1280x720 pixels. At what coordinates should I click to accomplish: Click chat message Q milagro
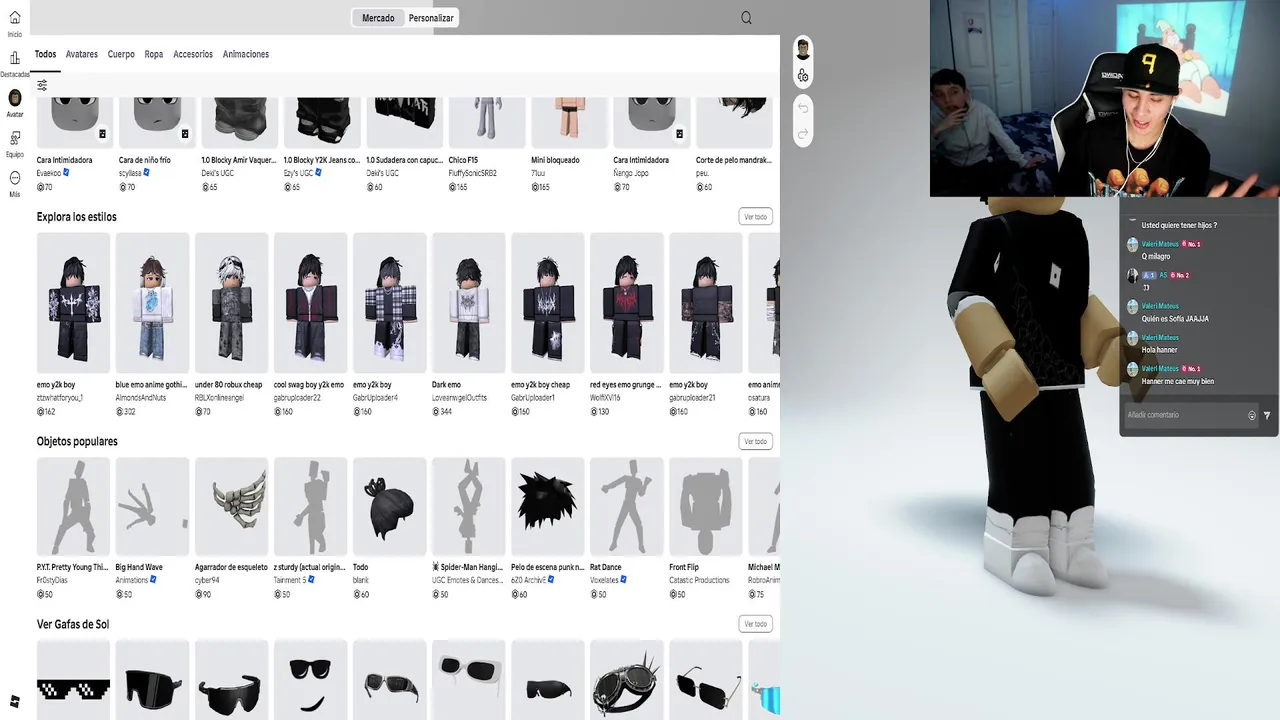pos(1156,257)
